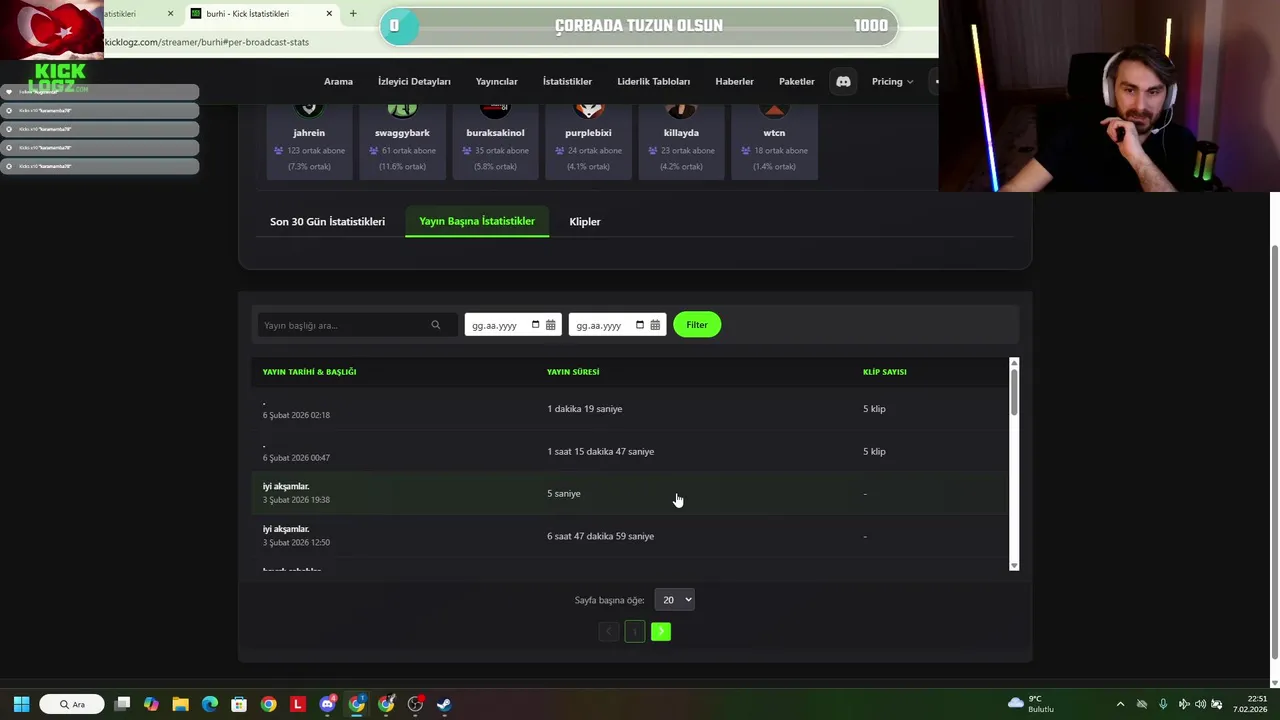Open the Discord icon in site header
Screen dimensions: 1280x720
[x=843, y=81]
